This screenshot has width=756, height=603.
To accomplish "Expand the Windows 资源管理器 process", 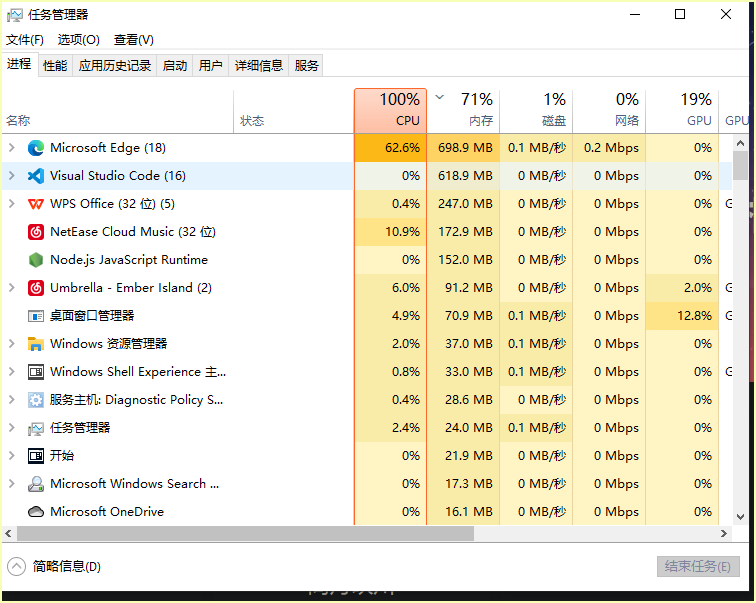I will pyautogui.click(x=12, y=344).
